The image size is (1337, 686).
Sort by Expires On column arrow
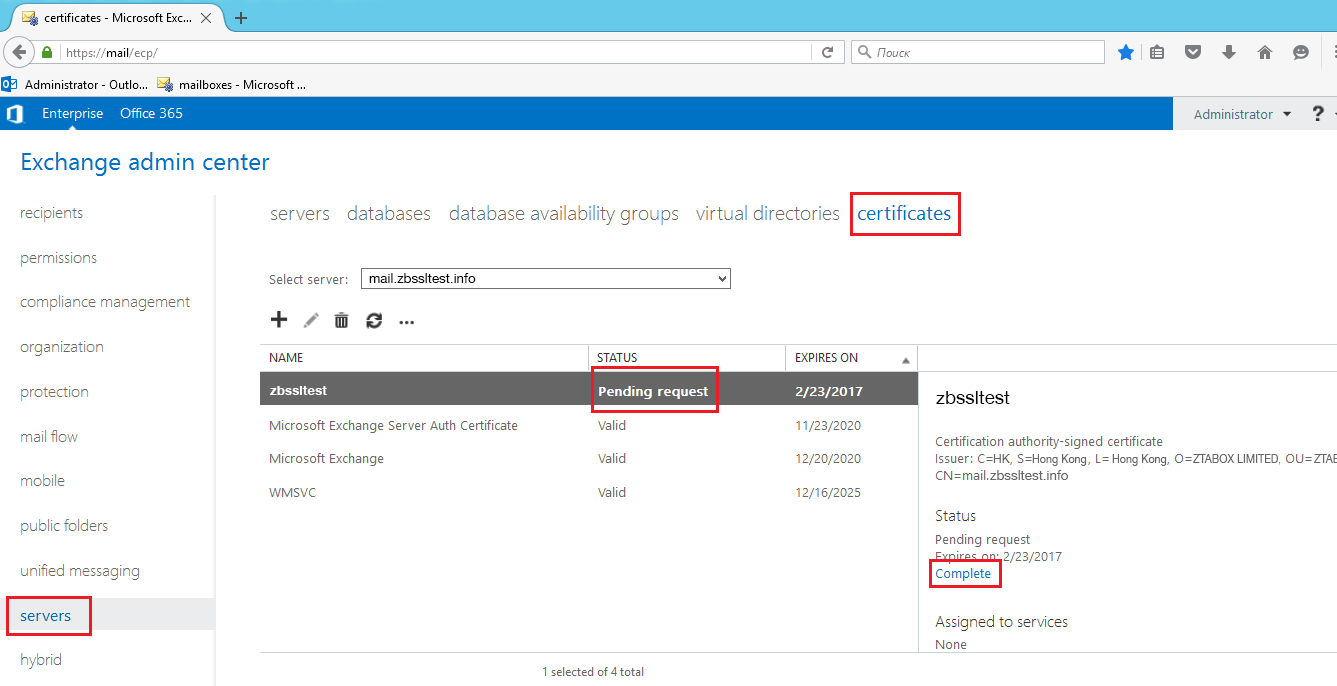coord(905,357)
